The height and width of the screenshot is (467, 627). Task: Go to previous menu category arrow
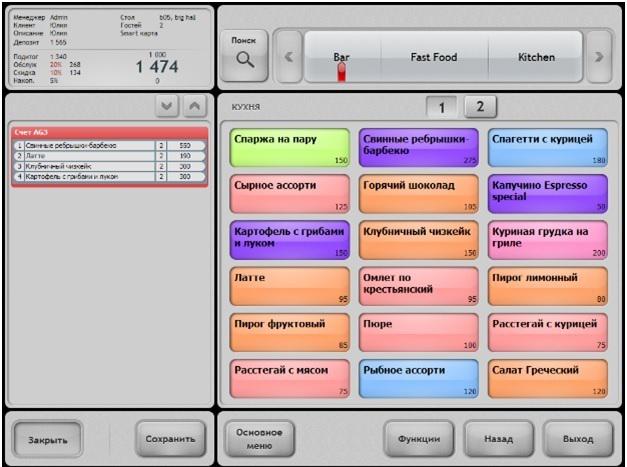click(x=289, y=57)
